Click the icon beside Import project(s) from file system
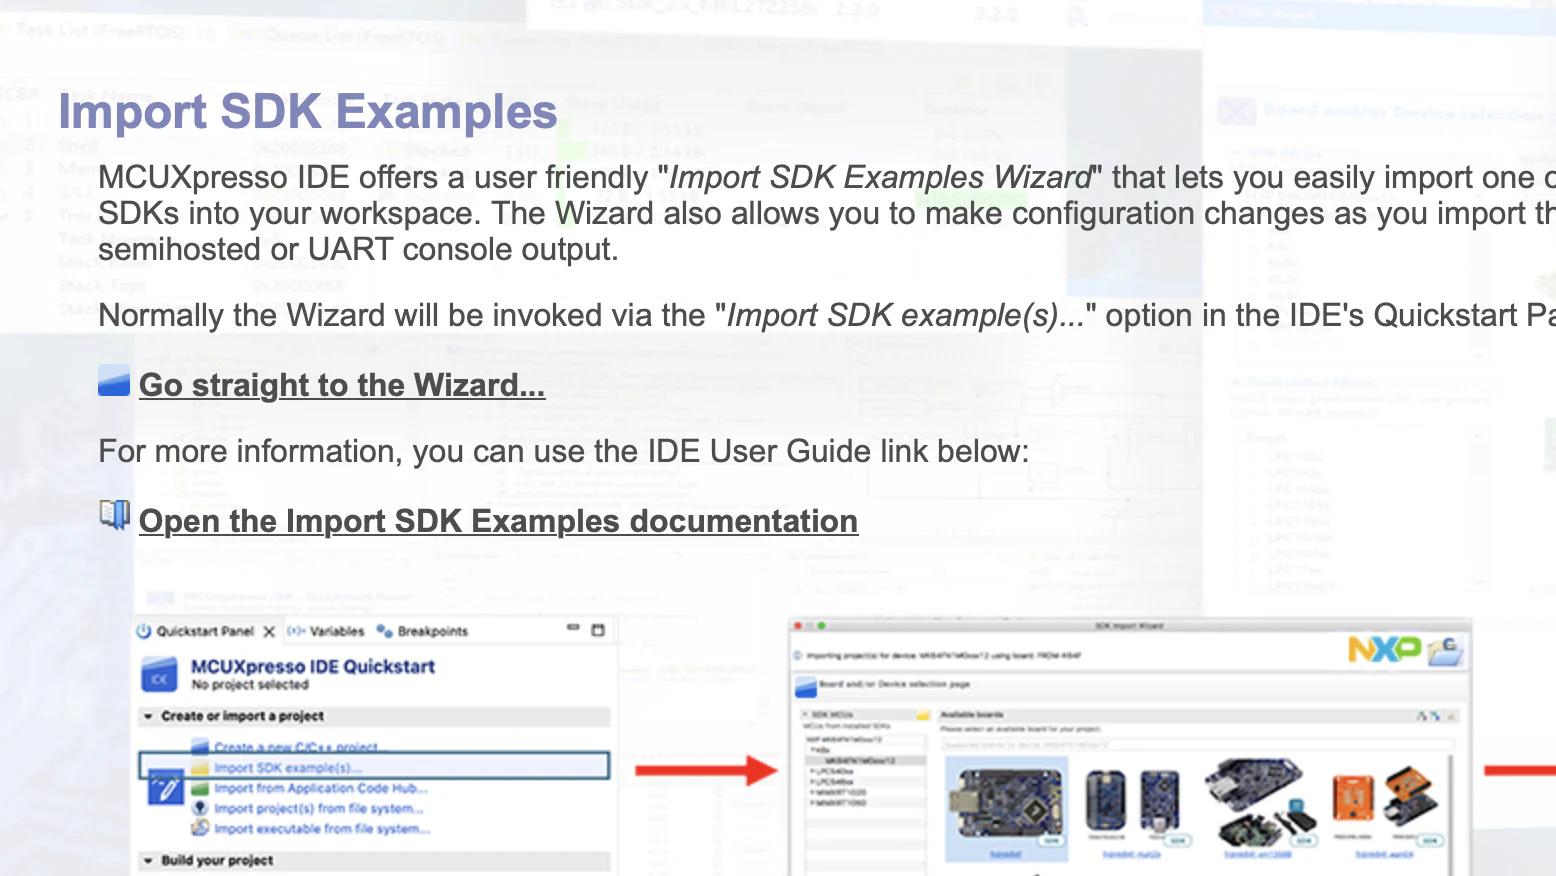The height and width of the screenshot is (876, 1556). tap(200, 808)
